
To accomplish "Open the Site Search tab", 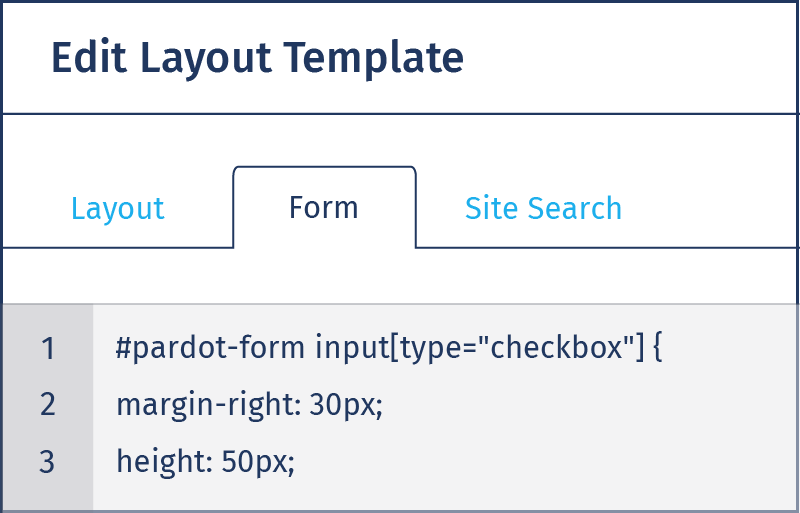I will [543, 208].
